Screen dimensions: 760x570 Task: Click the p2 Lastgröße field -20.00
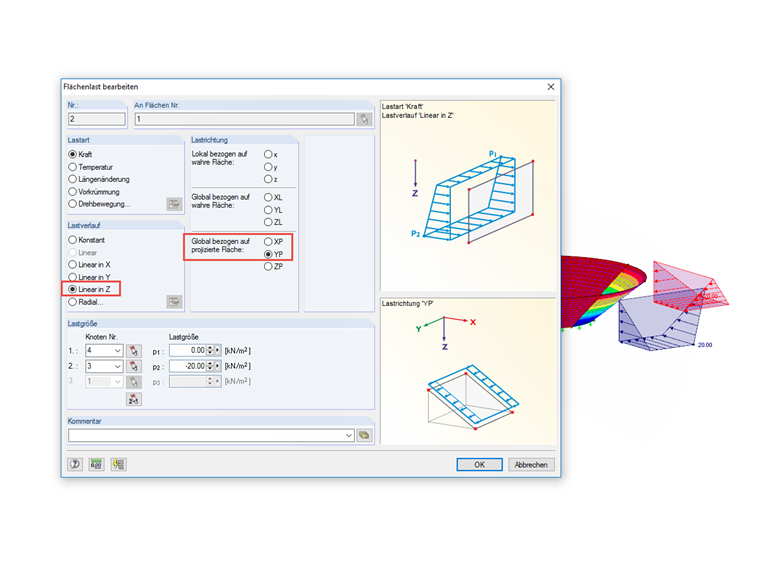(x=188, y=366)
